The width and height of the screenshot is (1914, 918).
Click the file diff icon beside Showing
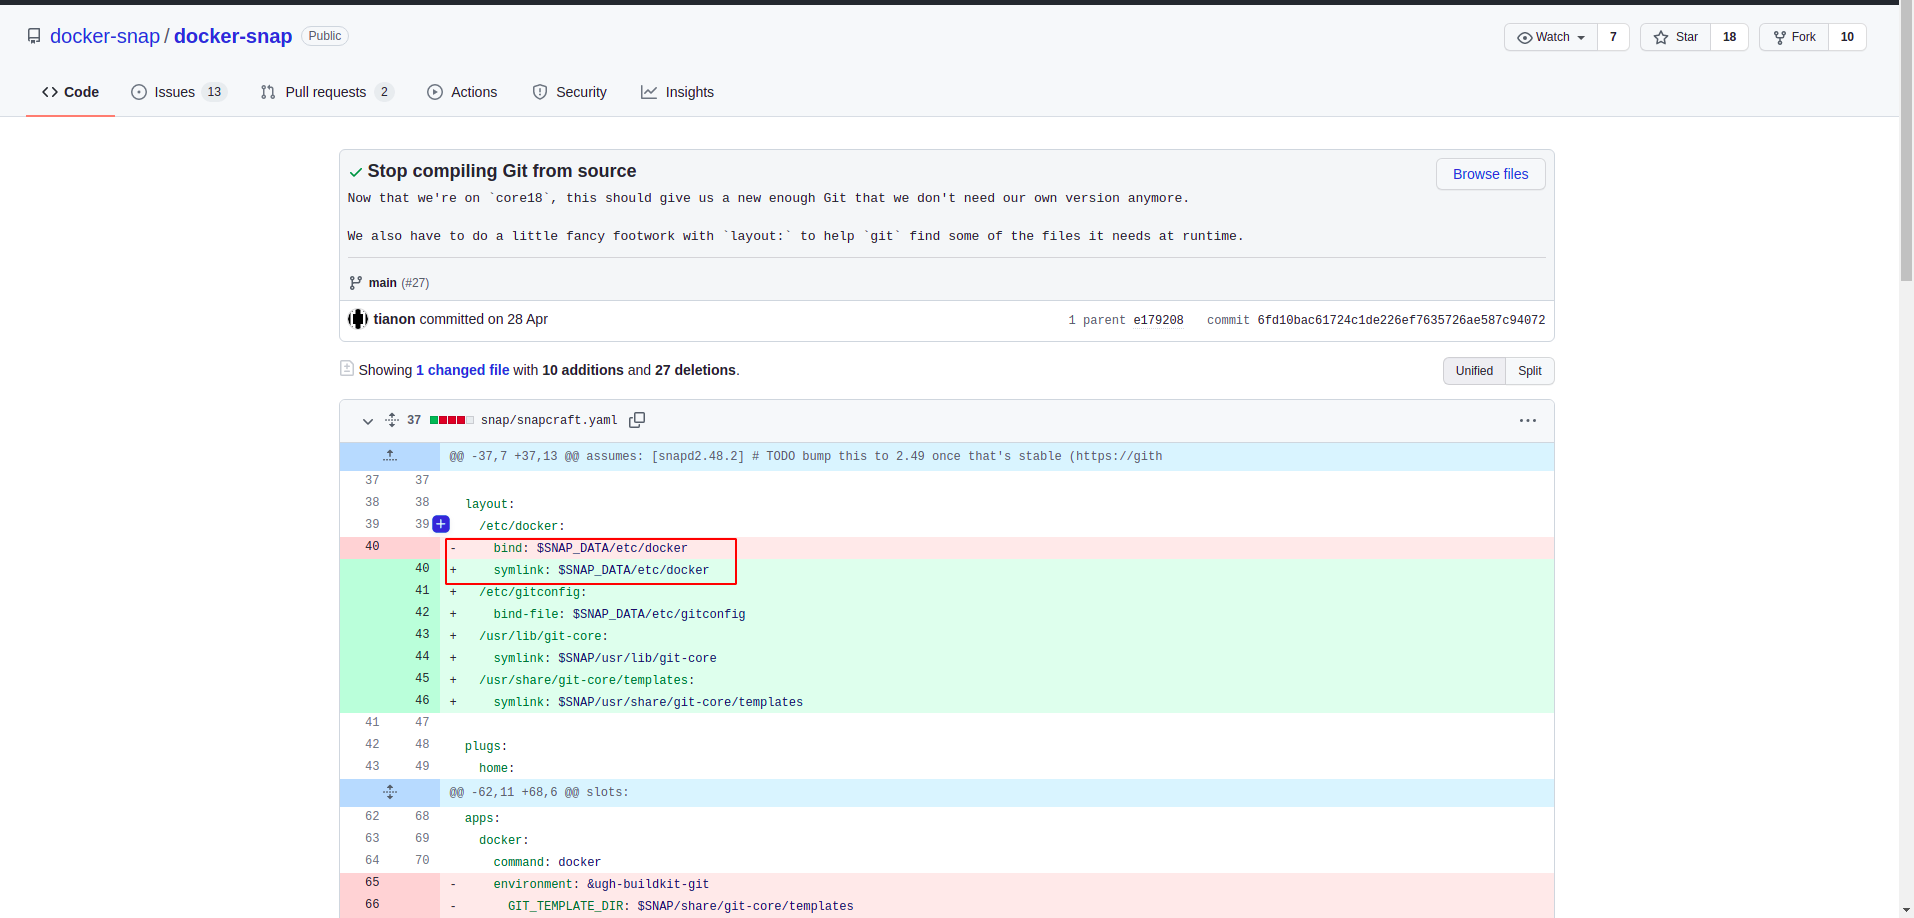(x=347, y=369)
